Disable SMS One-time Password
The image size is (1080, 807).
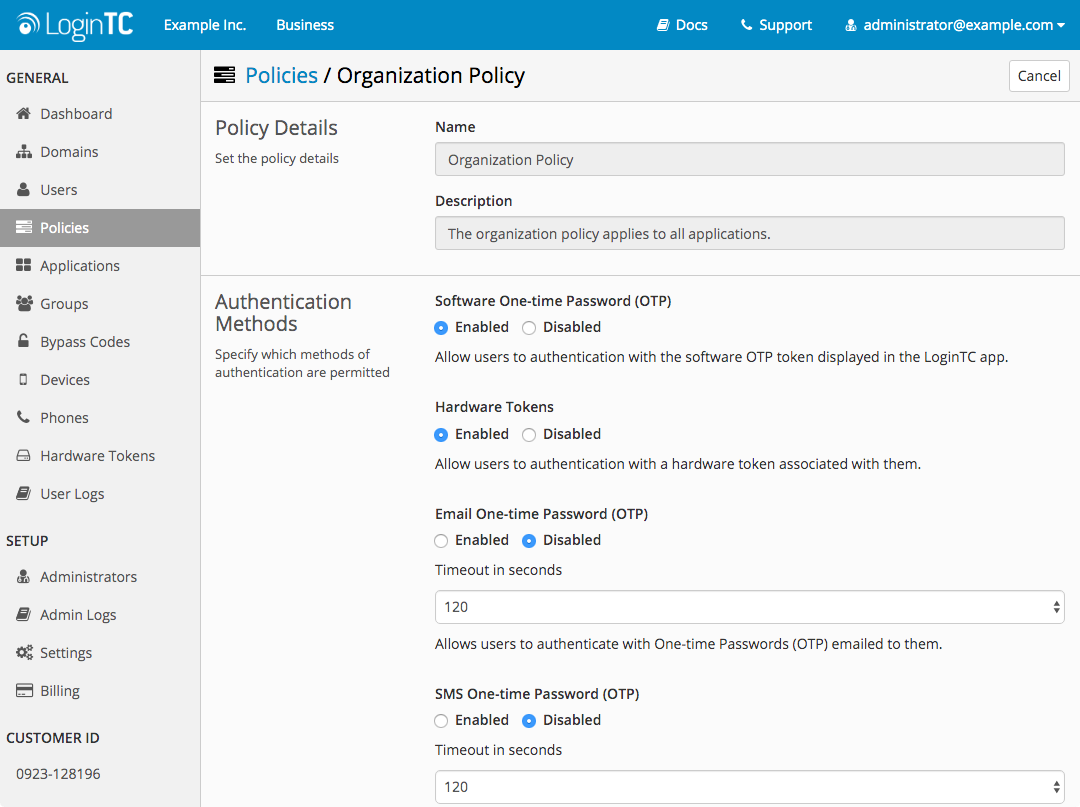pos(529,721)
